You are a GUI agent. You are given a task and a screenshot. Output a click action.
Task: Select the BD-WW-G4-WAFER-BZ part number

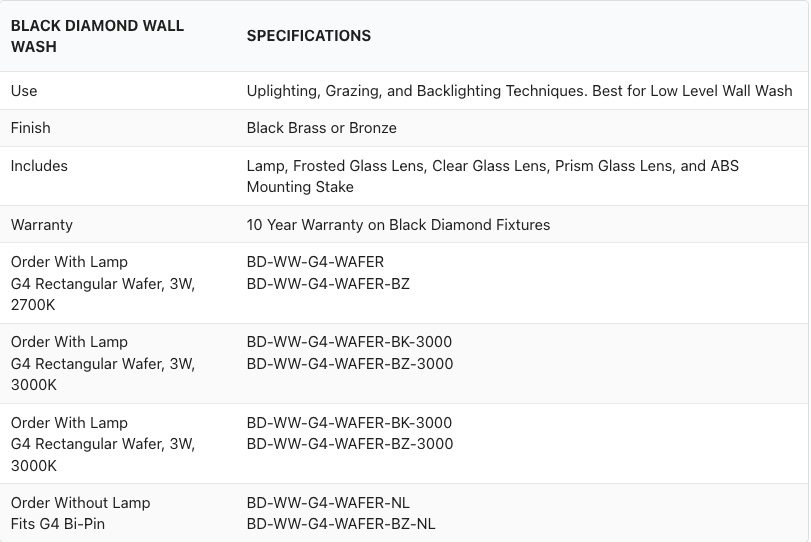click(328, 284)
